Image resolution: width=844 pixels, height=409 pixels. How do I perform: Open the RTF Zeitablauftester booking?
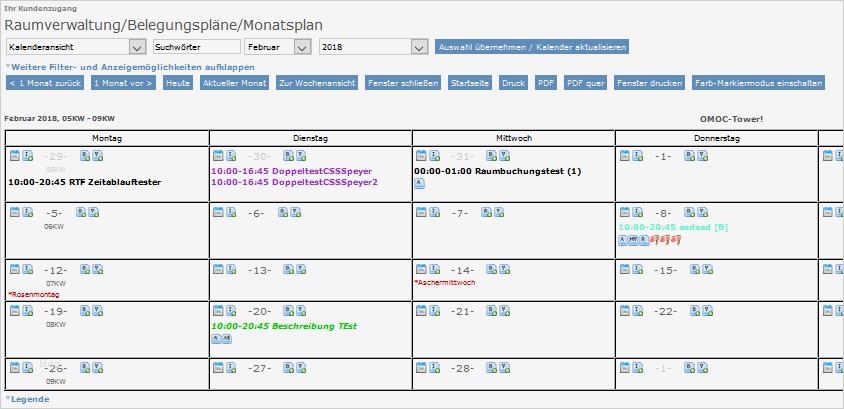pos(85,182)
